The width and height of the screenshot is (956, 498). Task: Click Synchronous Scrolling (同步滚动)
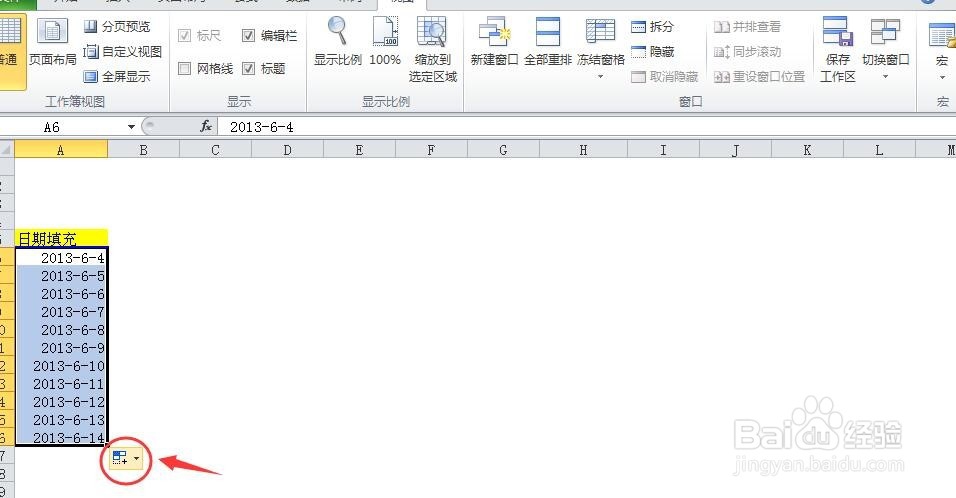747,51
